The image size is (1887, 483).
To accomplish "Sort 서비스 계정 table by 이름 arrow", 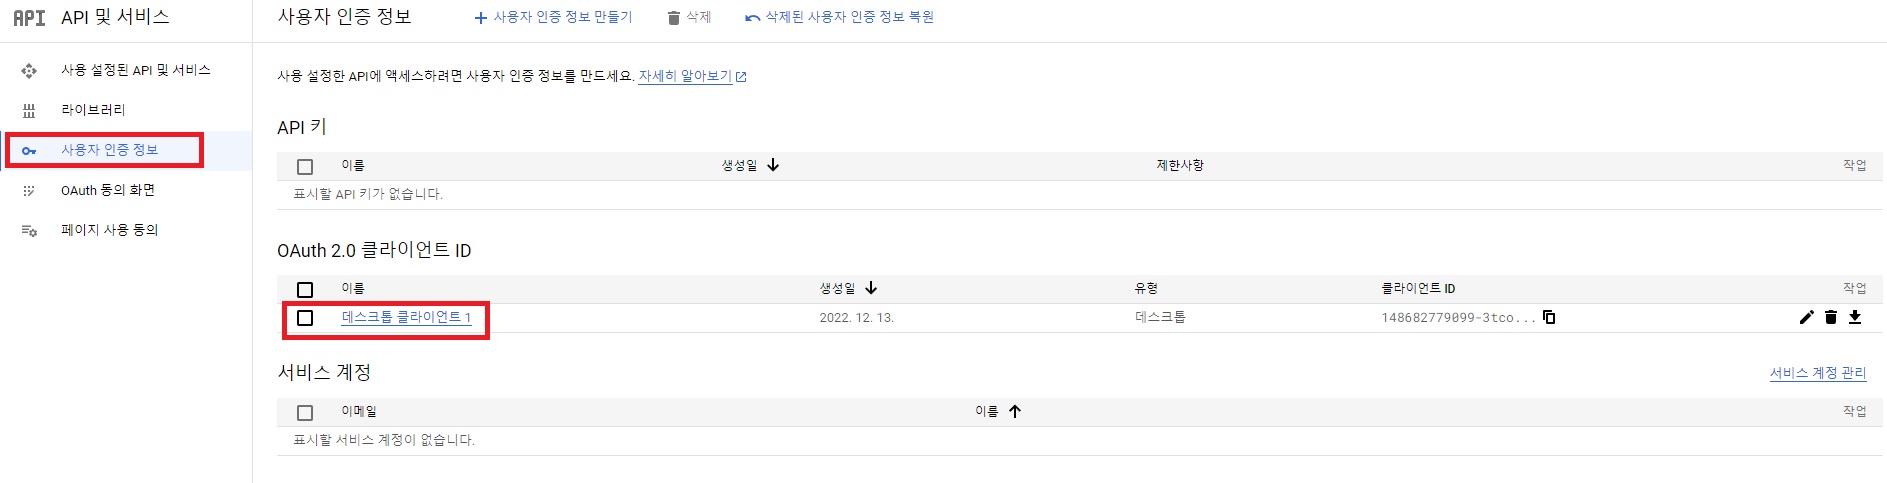I will [x=1015, y=411].
